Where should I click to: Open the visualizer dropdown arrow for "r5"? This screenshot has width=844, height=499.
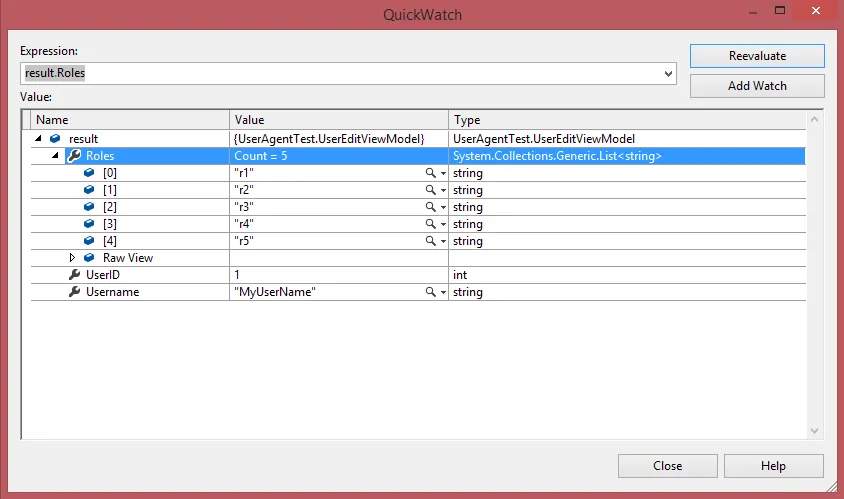click(443, 241)
